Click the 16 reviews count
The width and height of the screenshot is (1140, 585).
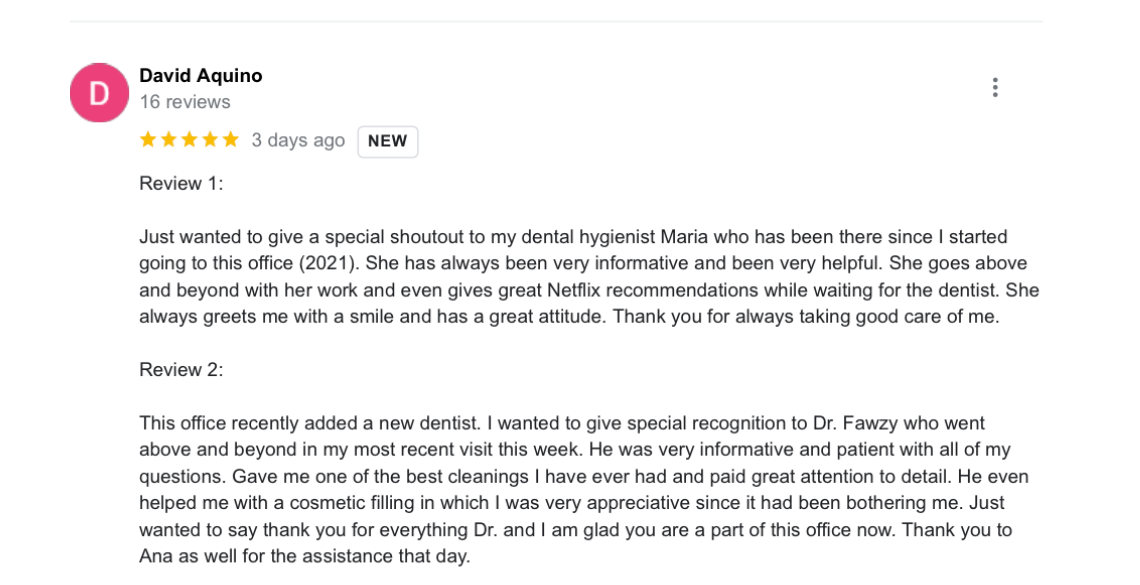tap(185, 102)
